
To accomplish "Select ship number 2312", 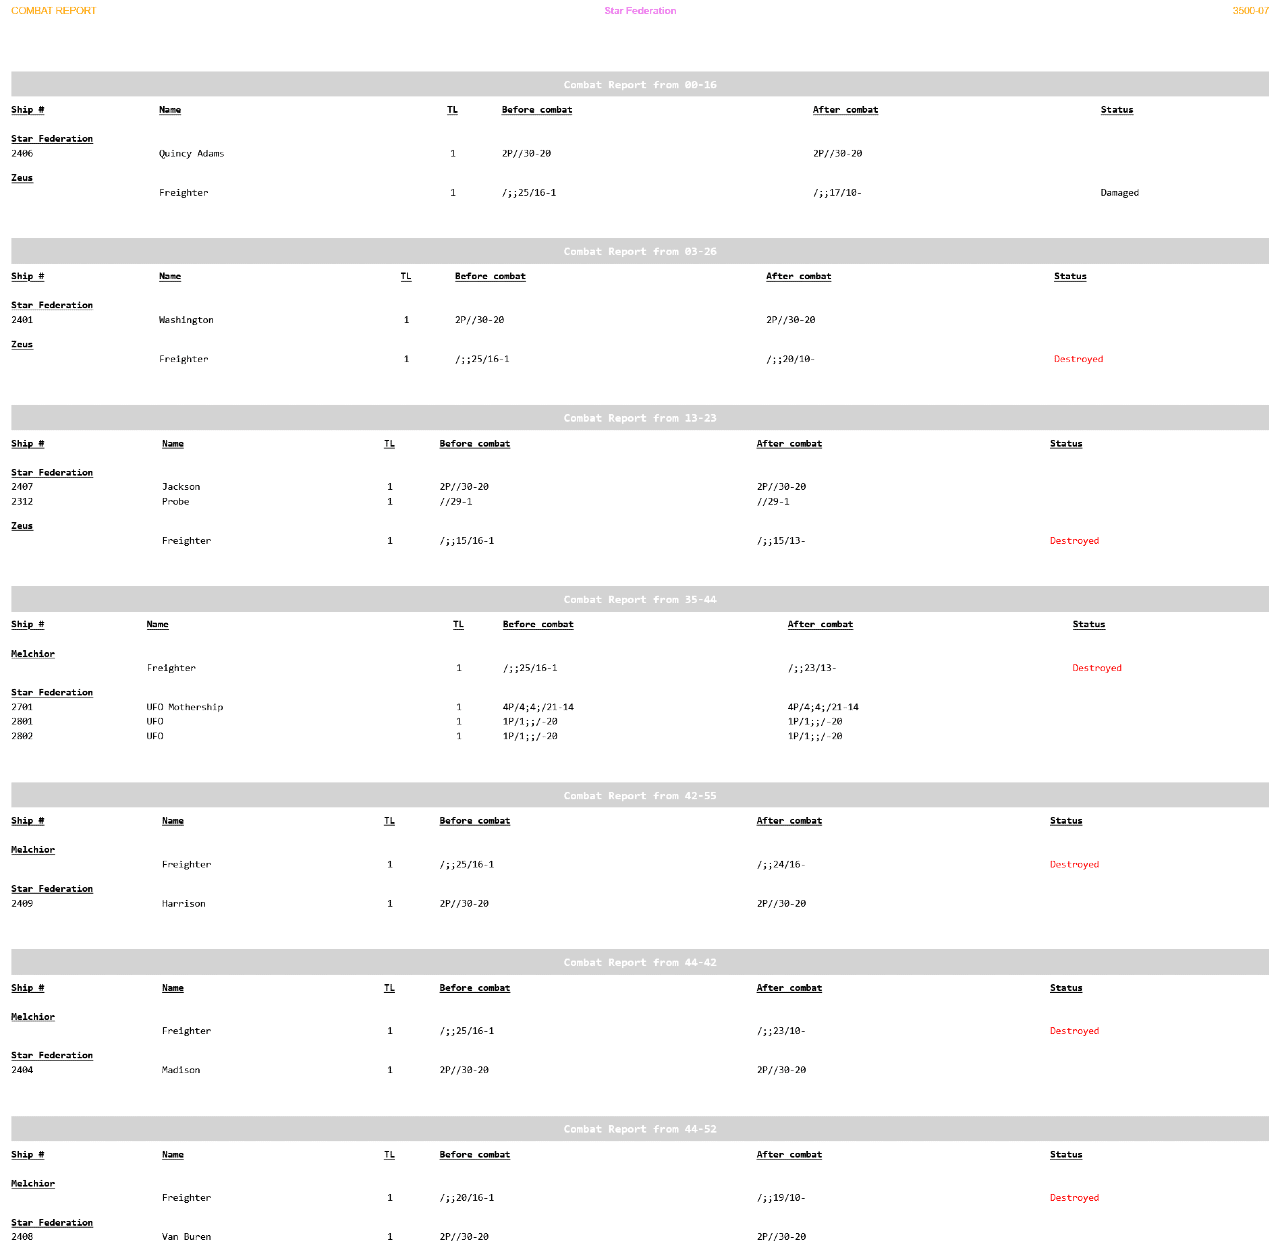I will (22, 502).
